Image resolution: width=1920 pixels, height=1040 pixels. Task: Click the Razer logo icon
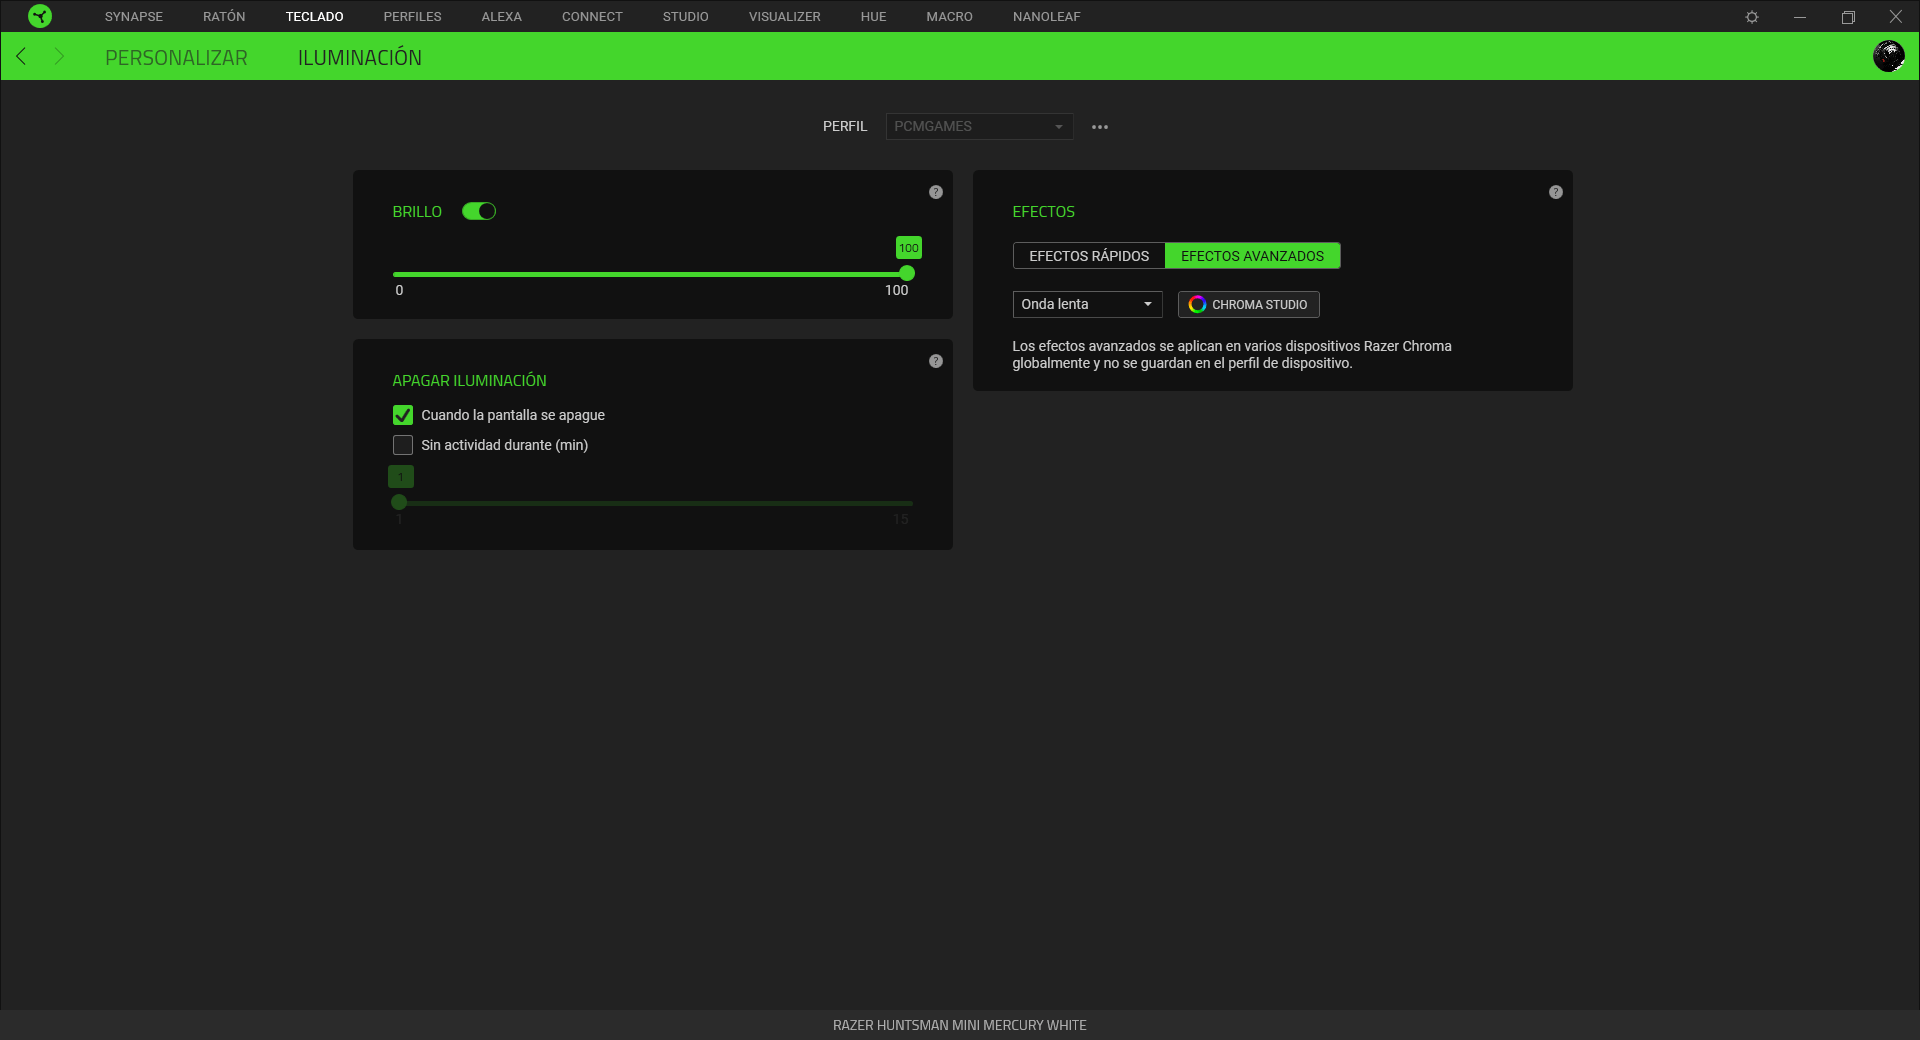(40, 16)
